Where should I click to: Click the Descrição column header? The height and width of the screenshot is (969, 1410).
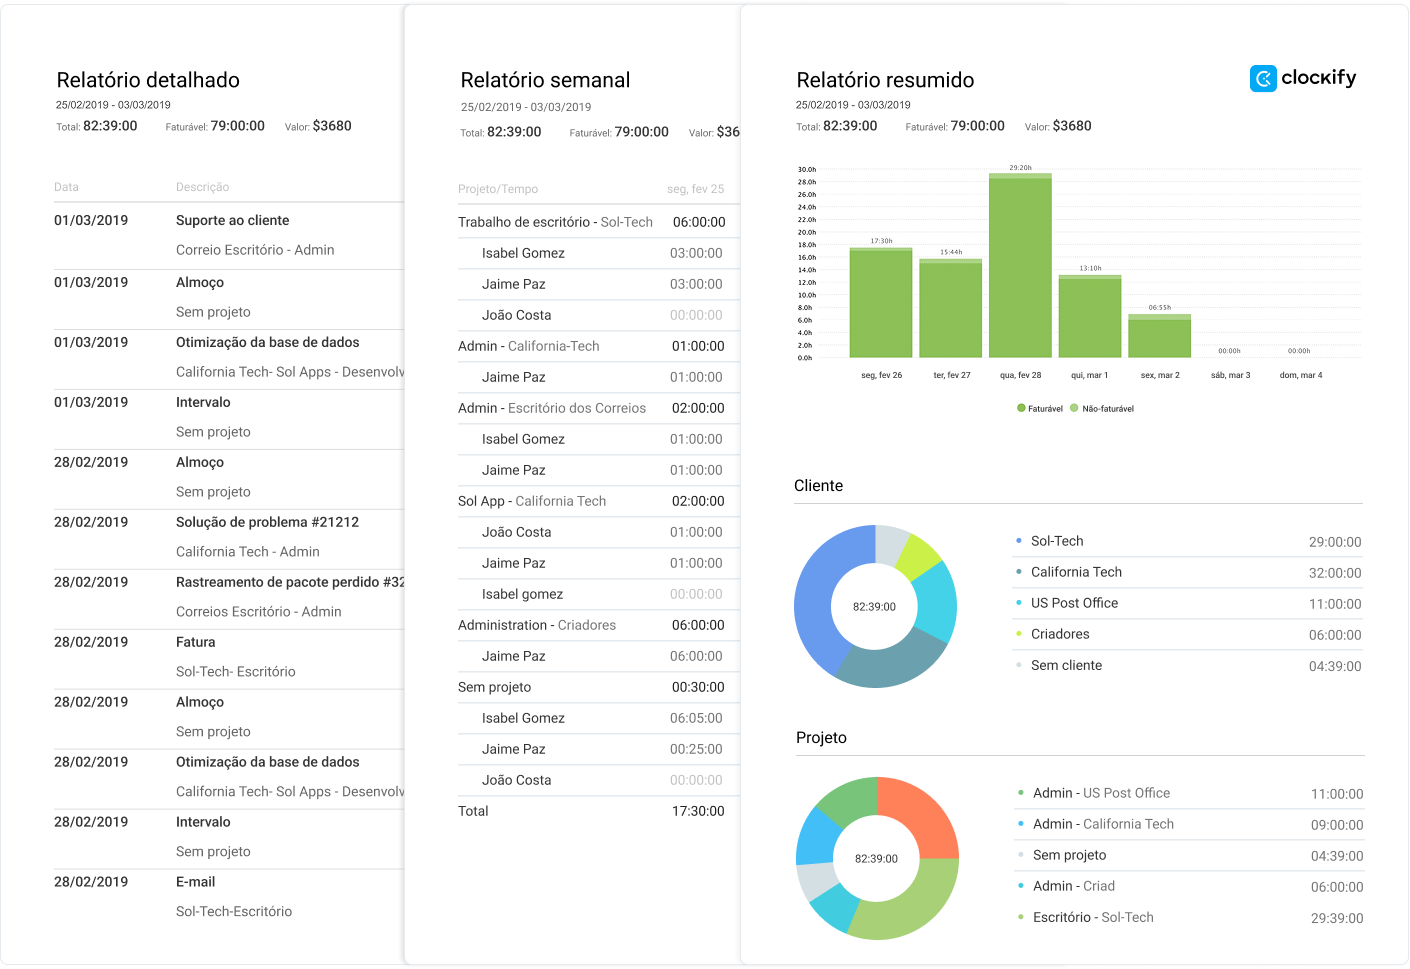[203, 187]
